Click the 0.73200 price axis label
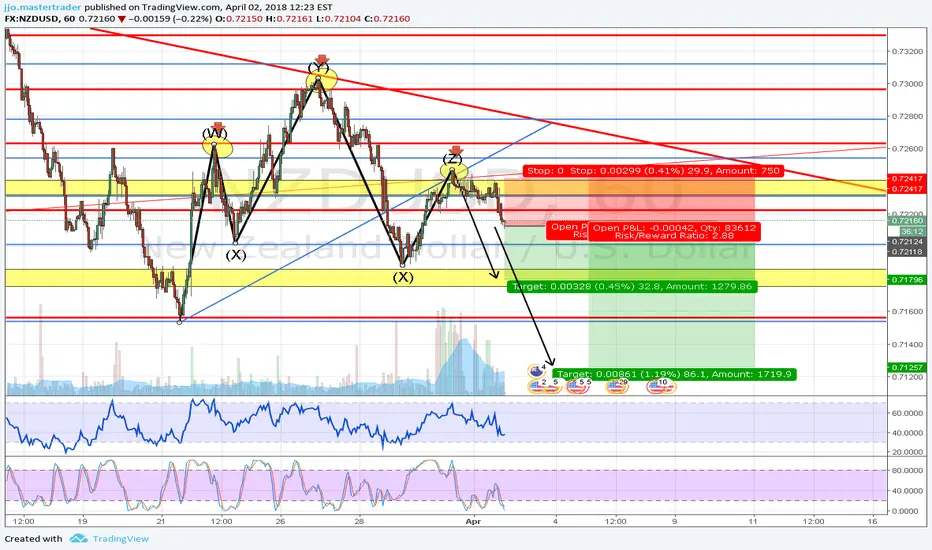Image resolution: width=932 pixels, height=550 pixels. point(906,52)
